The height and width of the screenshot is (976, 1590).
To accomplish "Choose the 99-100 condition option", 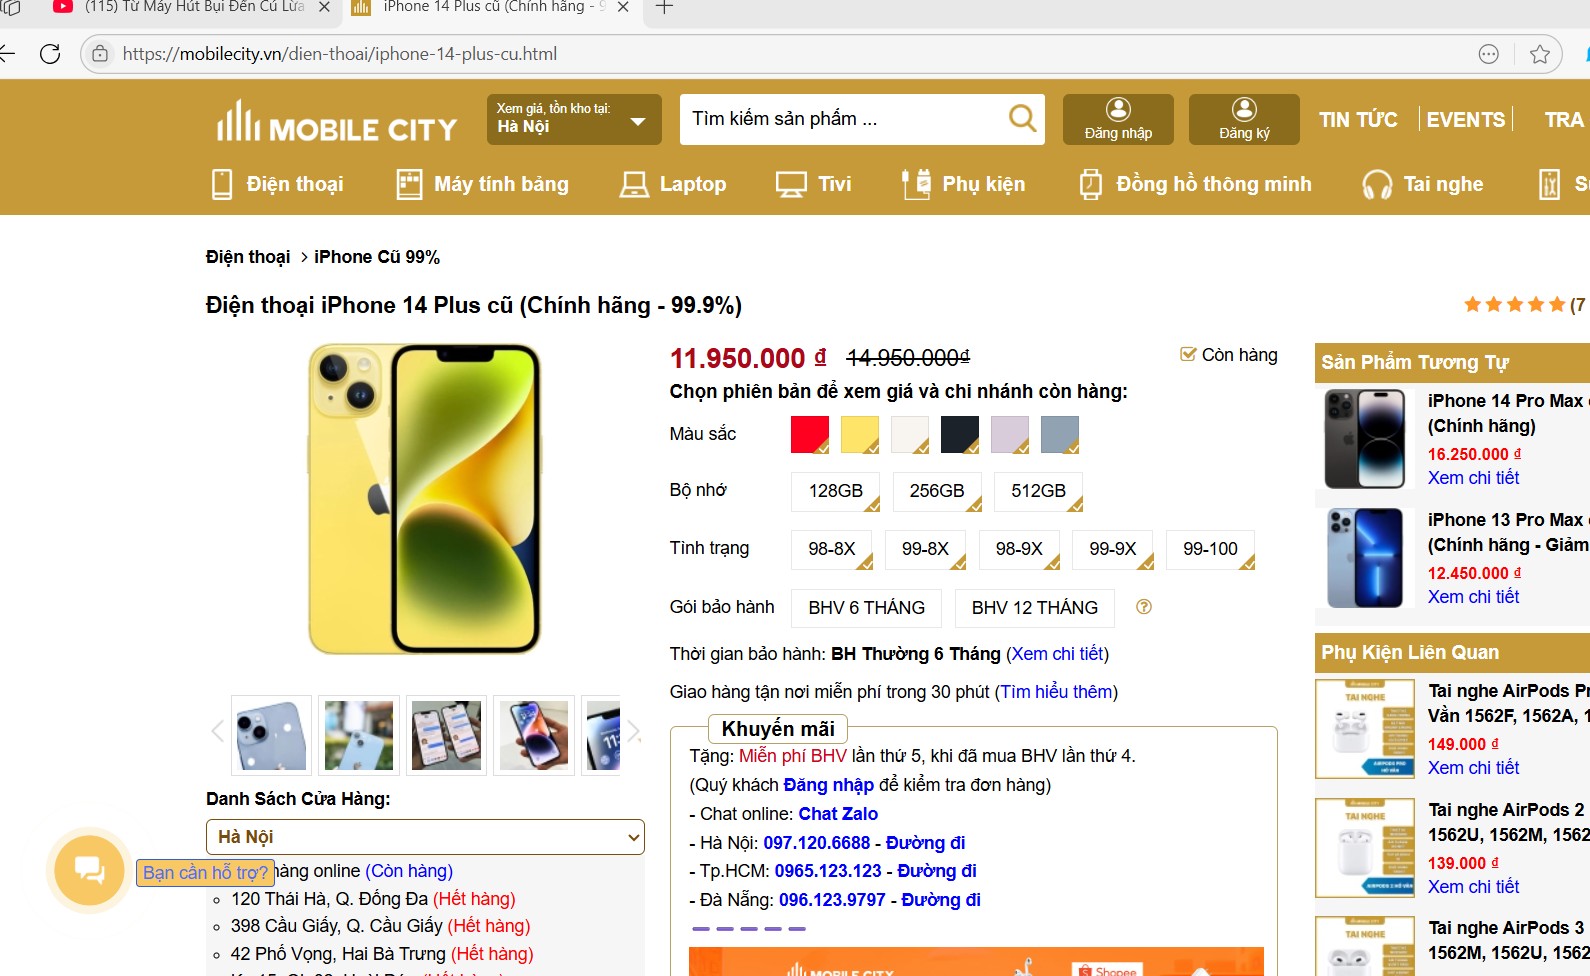I will point(1210,549).
